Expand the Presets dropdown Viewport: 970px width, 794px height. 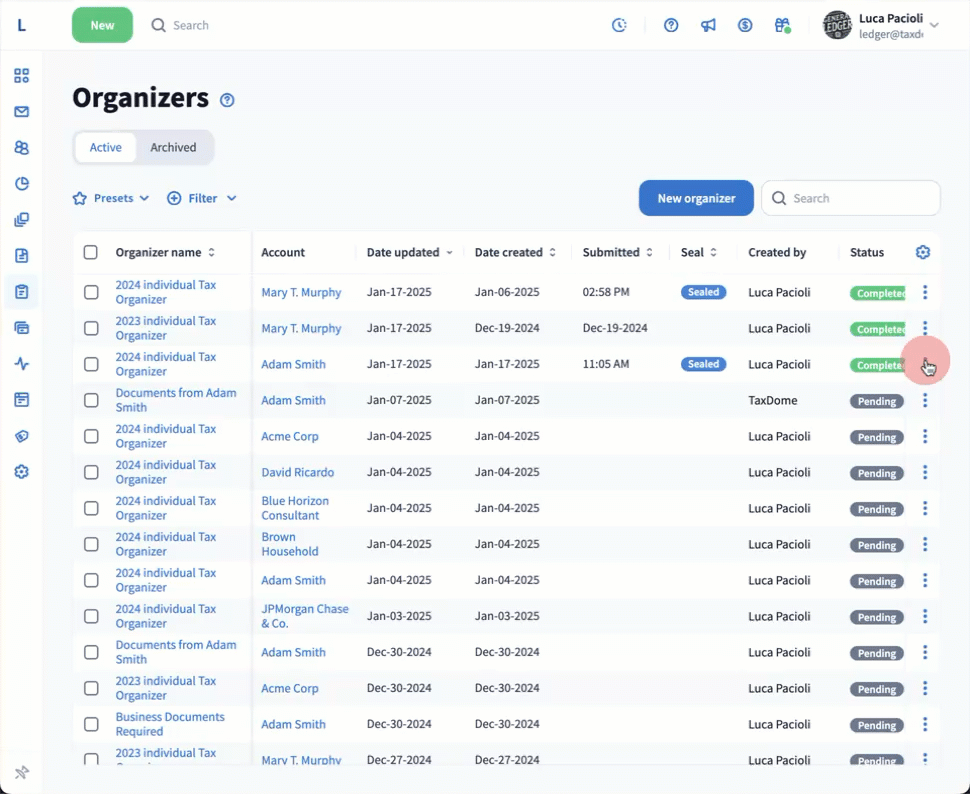[111, 198]
